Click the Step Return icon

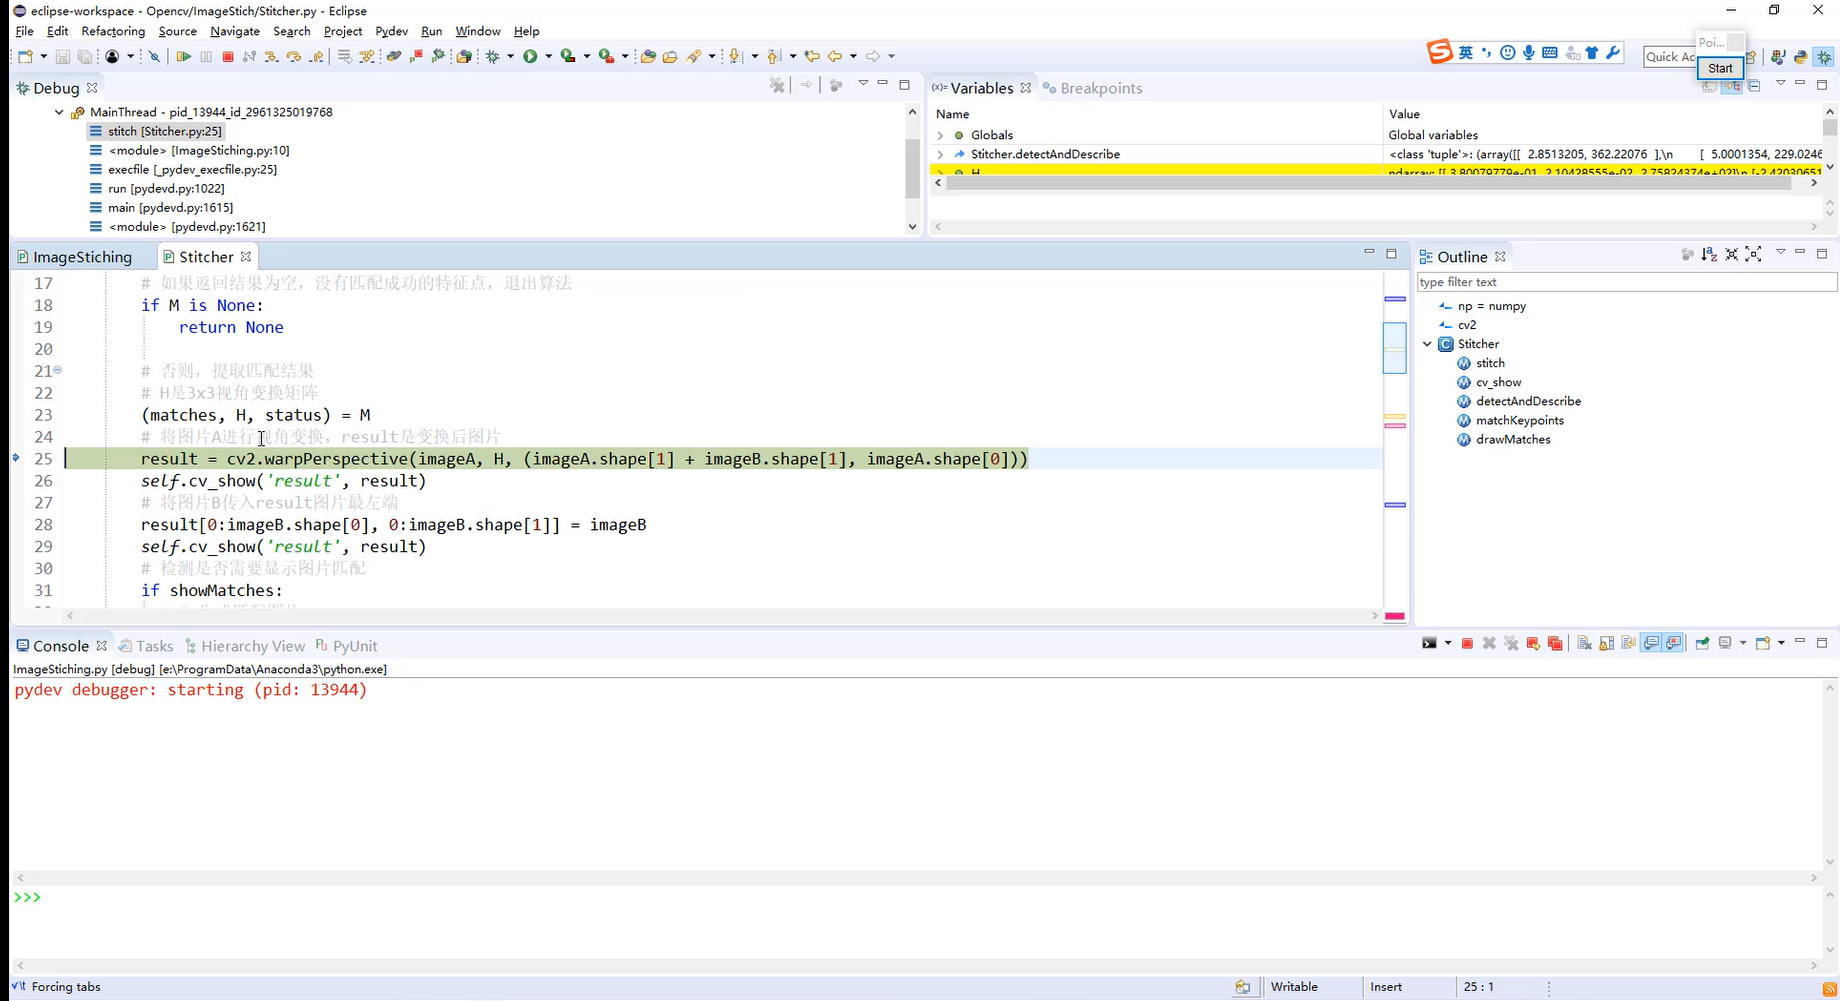point(316,57)
